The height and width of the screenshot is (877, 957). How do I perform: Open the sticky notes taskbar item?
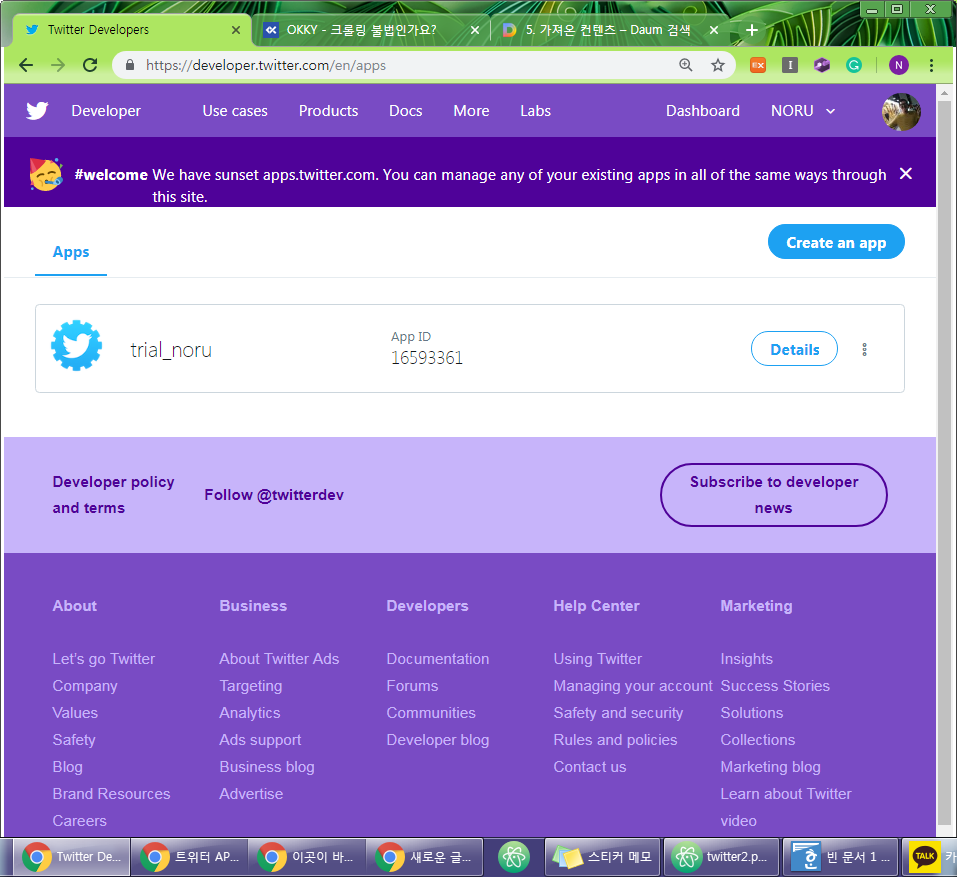point(603,857)
